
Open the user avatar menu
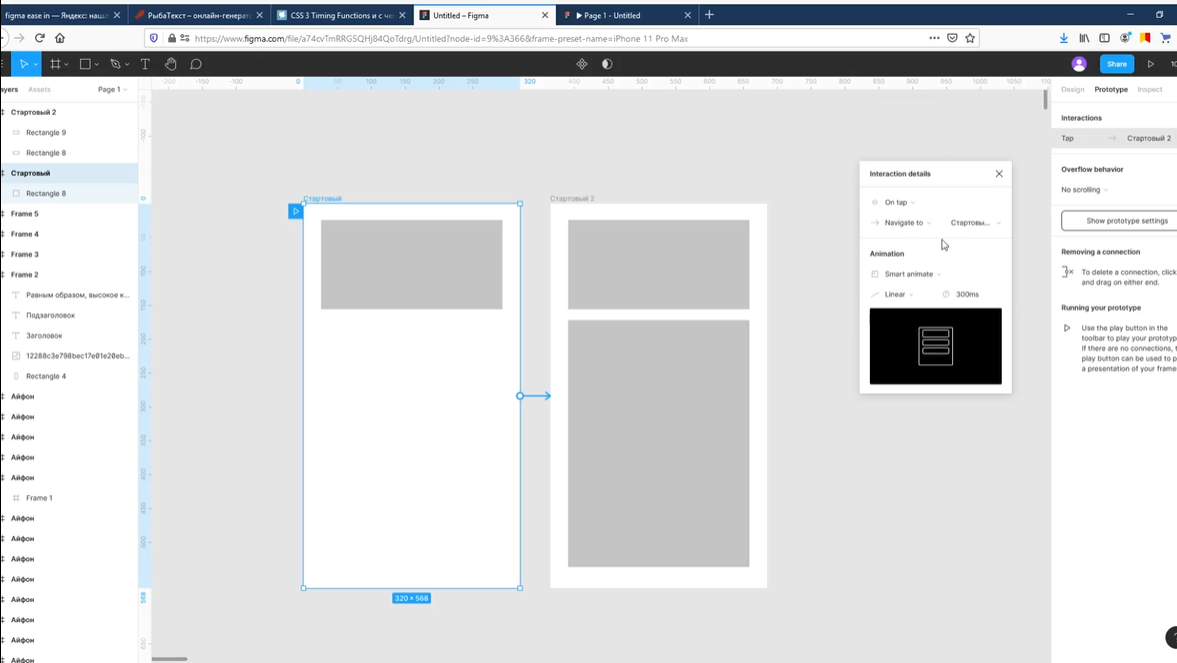[x=1079, y=64]
